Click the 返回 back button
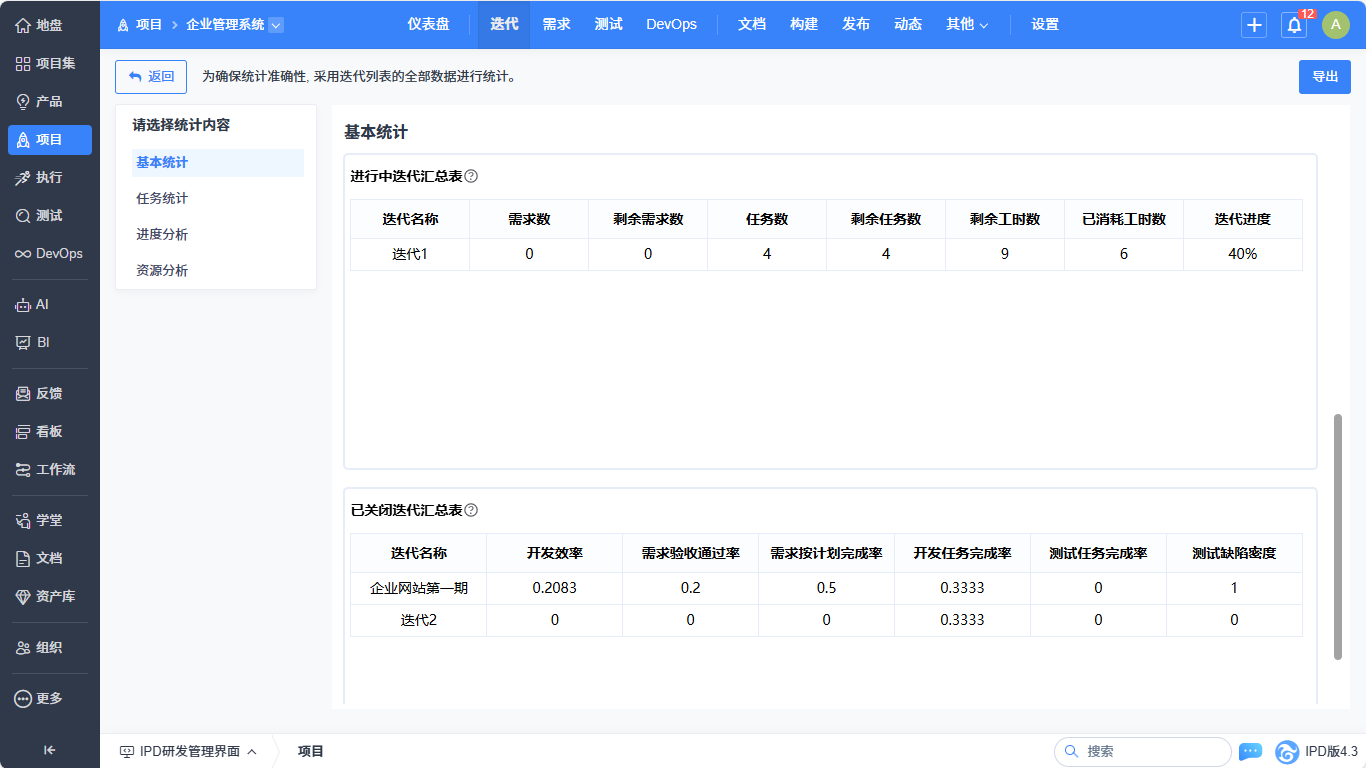This screenshot has width=1366, height=768. pos(151,76)
